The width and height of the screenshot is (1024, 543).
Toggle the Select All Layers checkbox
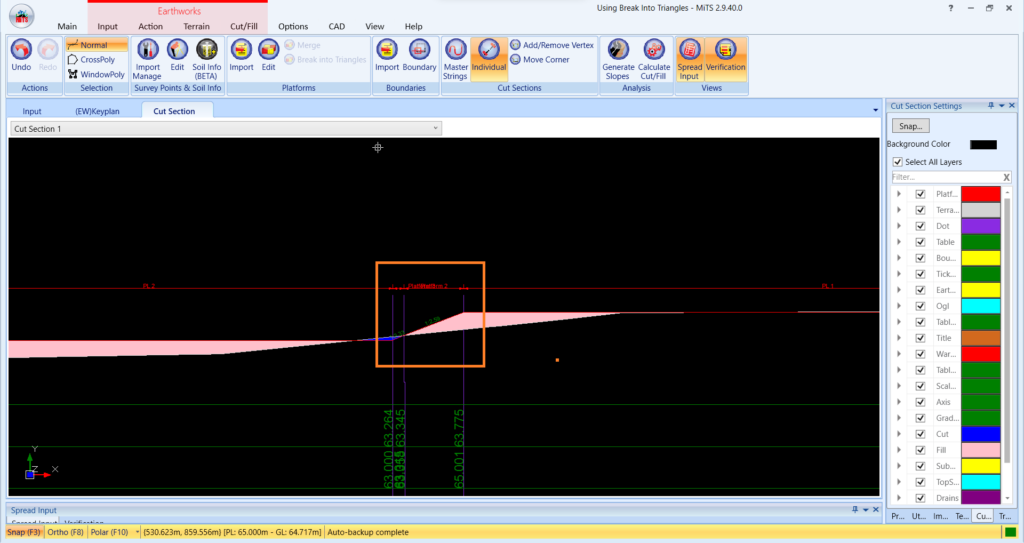coord(897,162)
